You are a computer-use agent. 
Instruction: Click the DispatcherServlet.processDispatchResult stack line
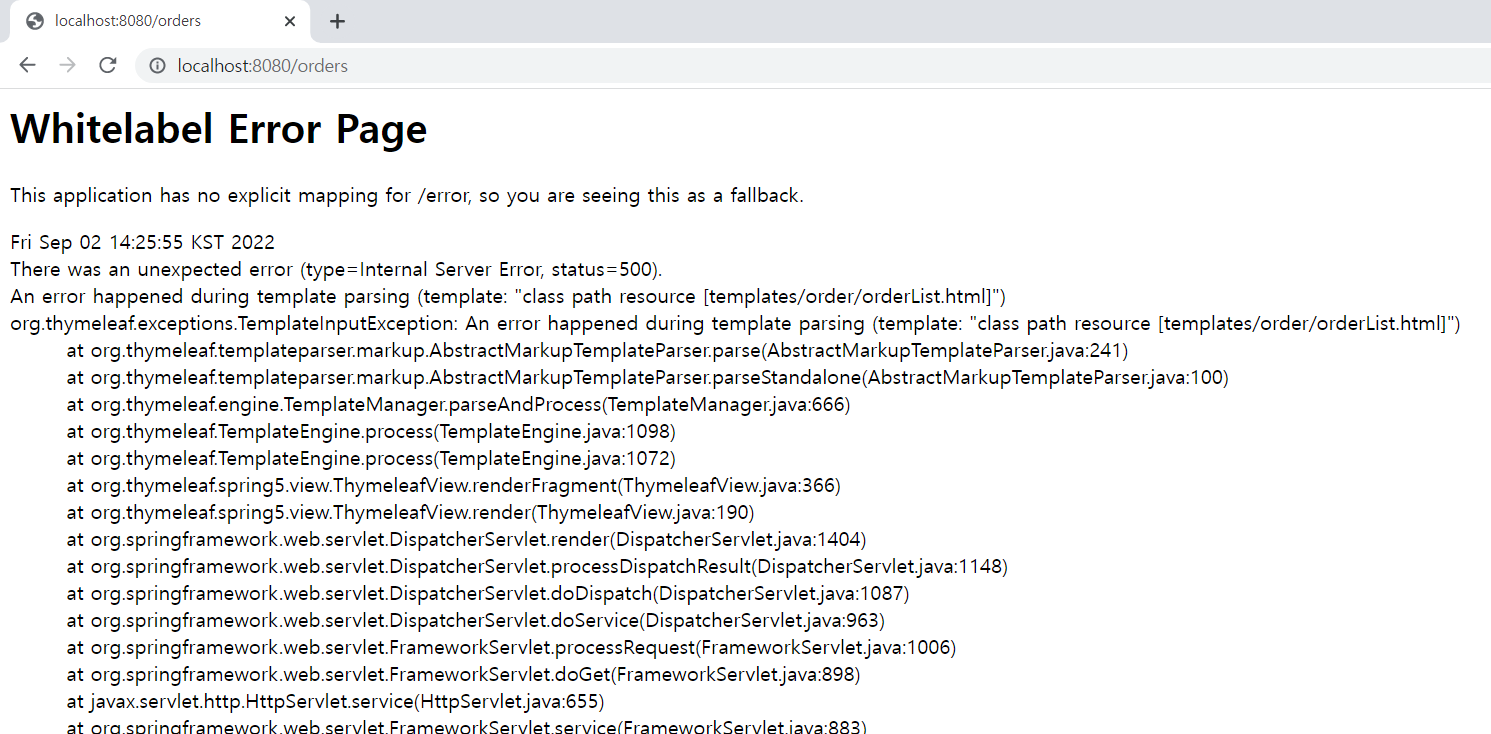point(537,567)
